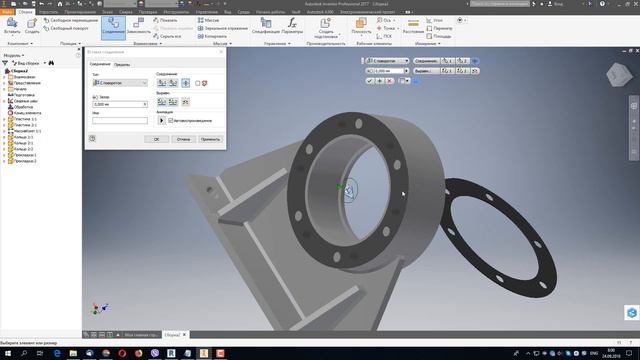Screen dimensions: 640x360
Task: Expand the Взаимосвязи tree folder
Action: 4,77
